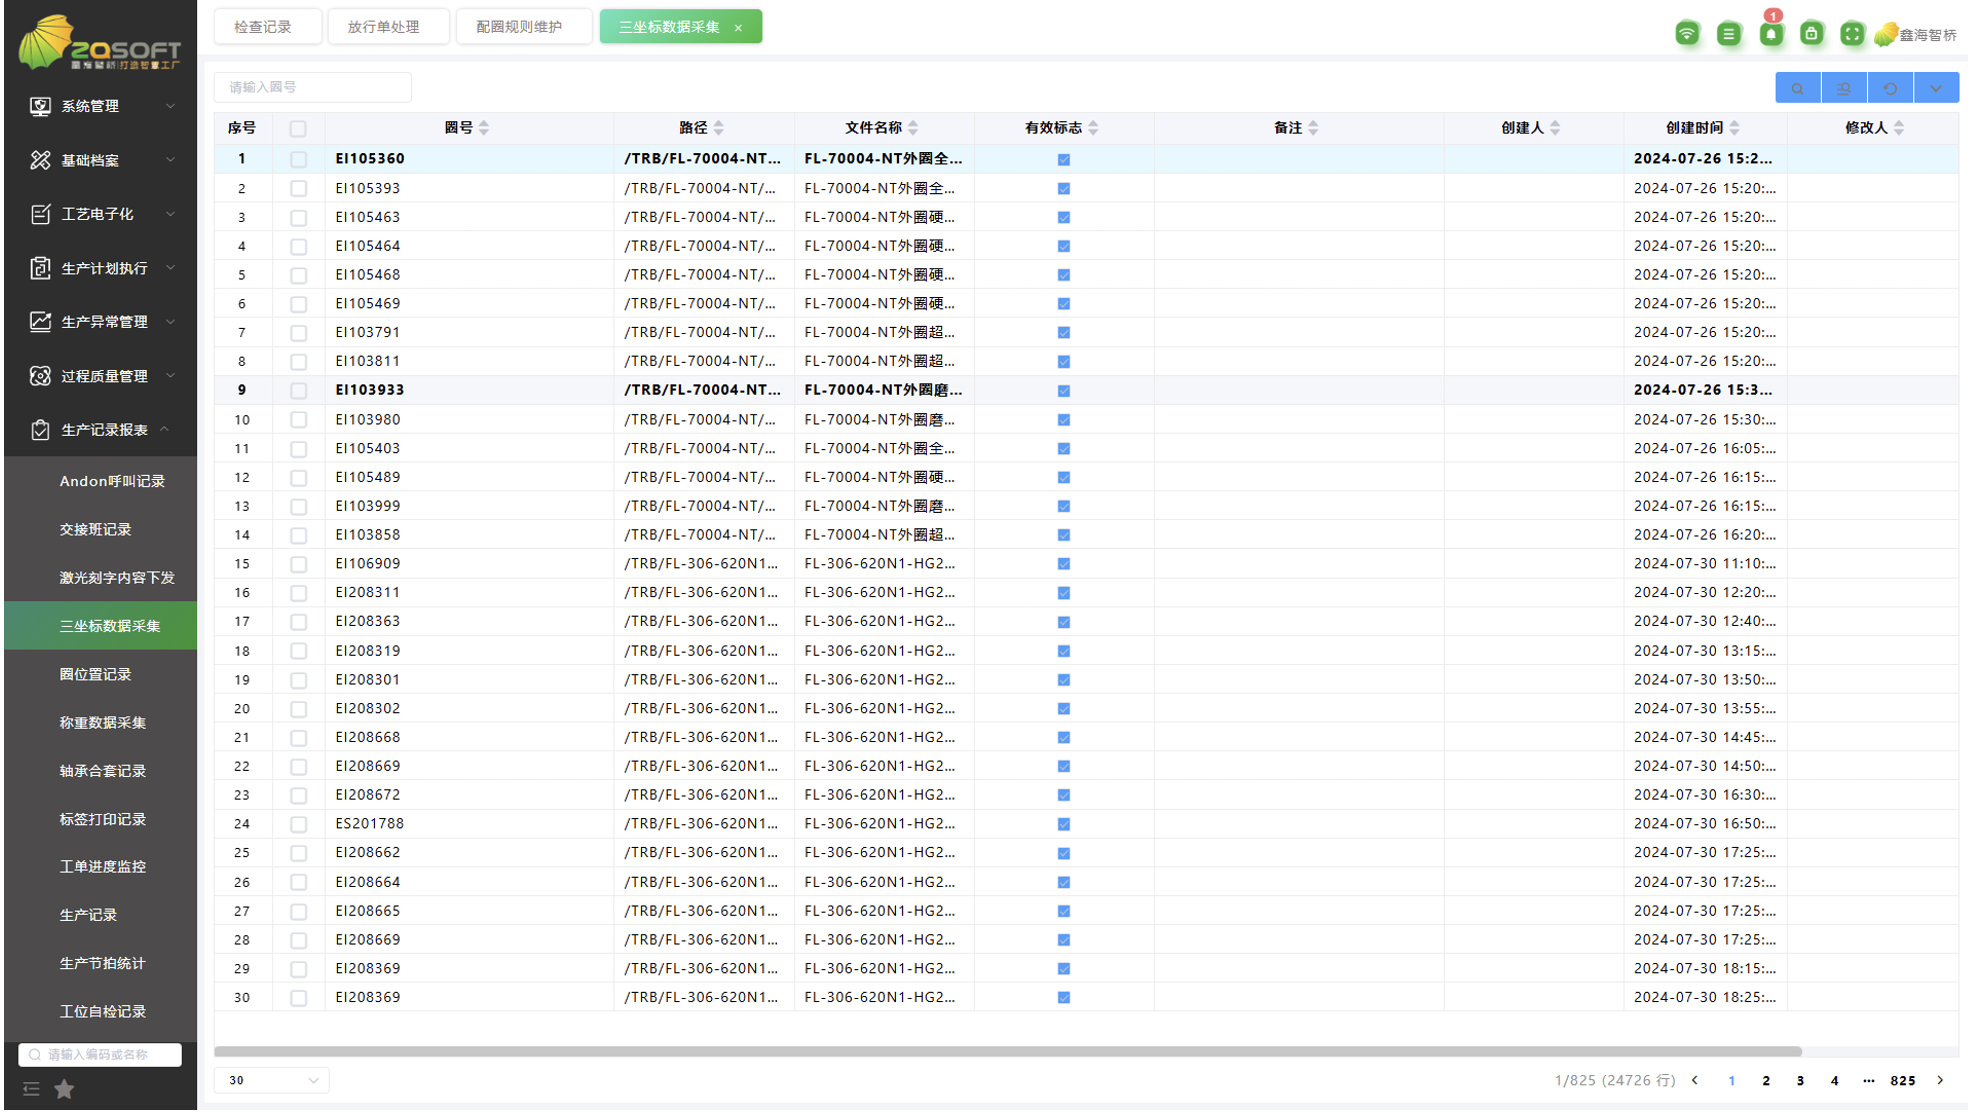
Task: Sort by 创建人 column arrows
Action: pyautogui.click(x=1555, y=128)
